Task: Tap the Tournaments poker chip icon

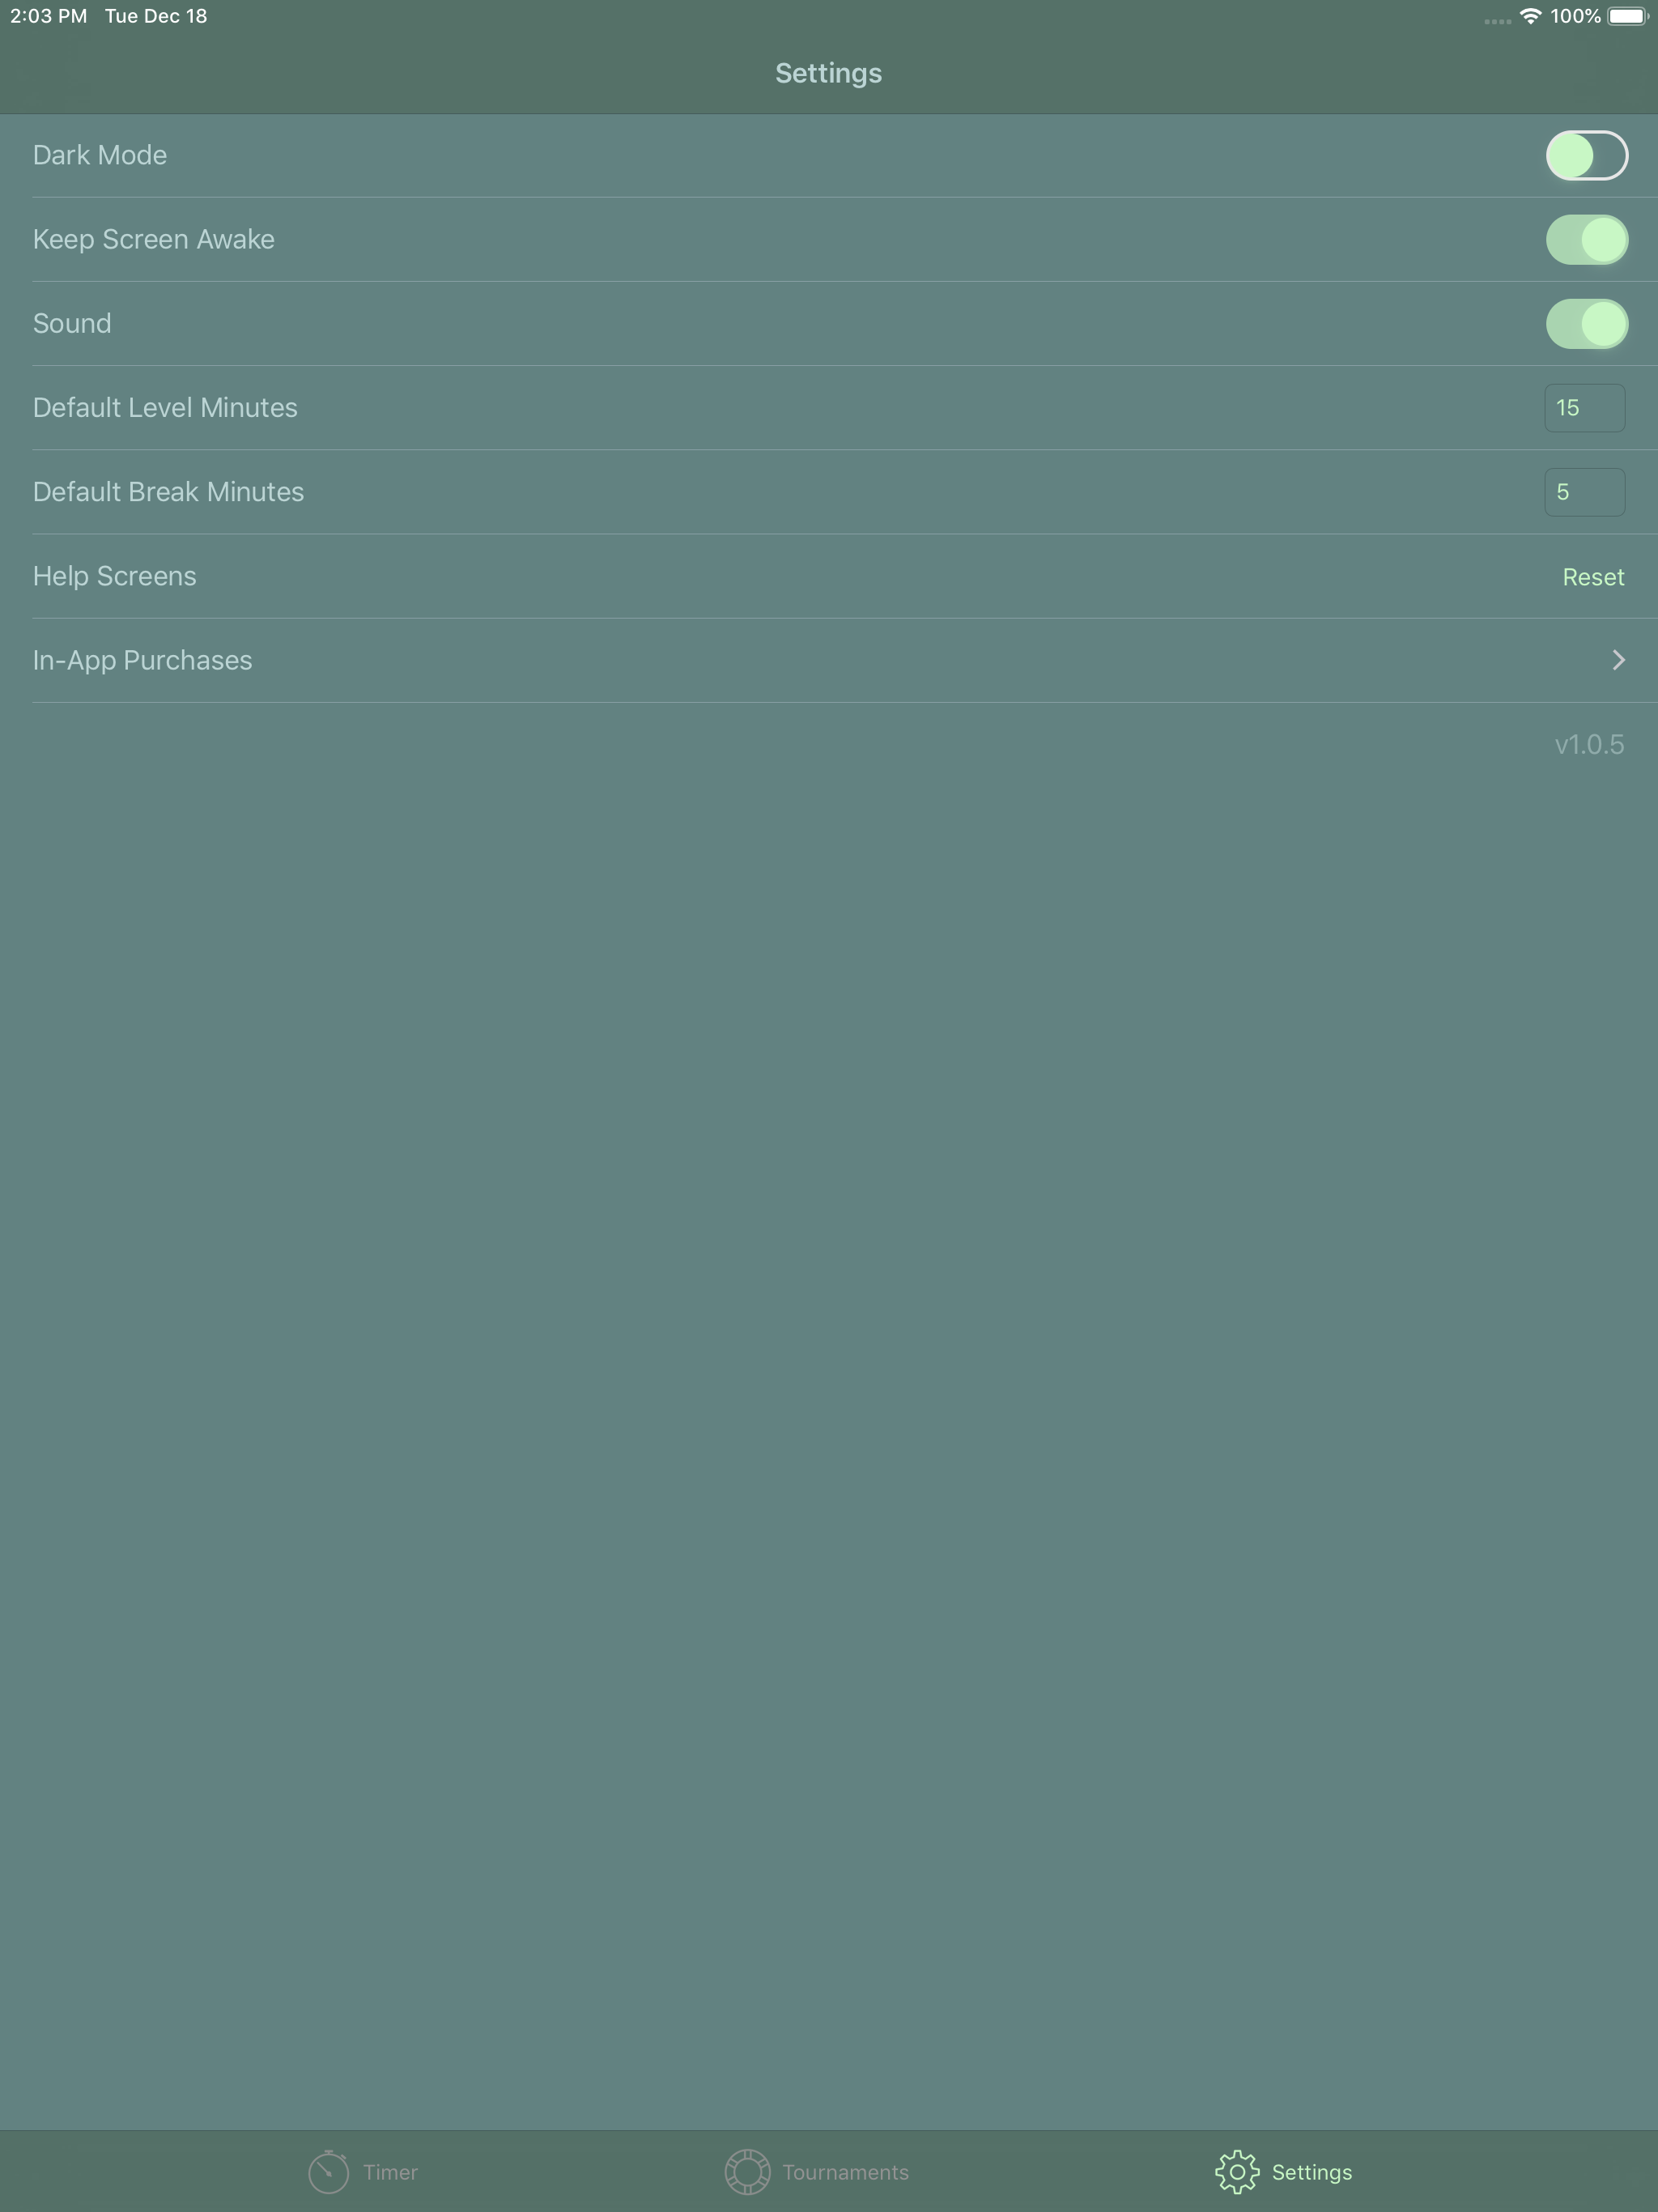Action: pos(747,2171)
